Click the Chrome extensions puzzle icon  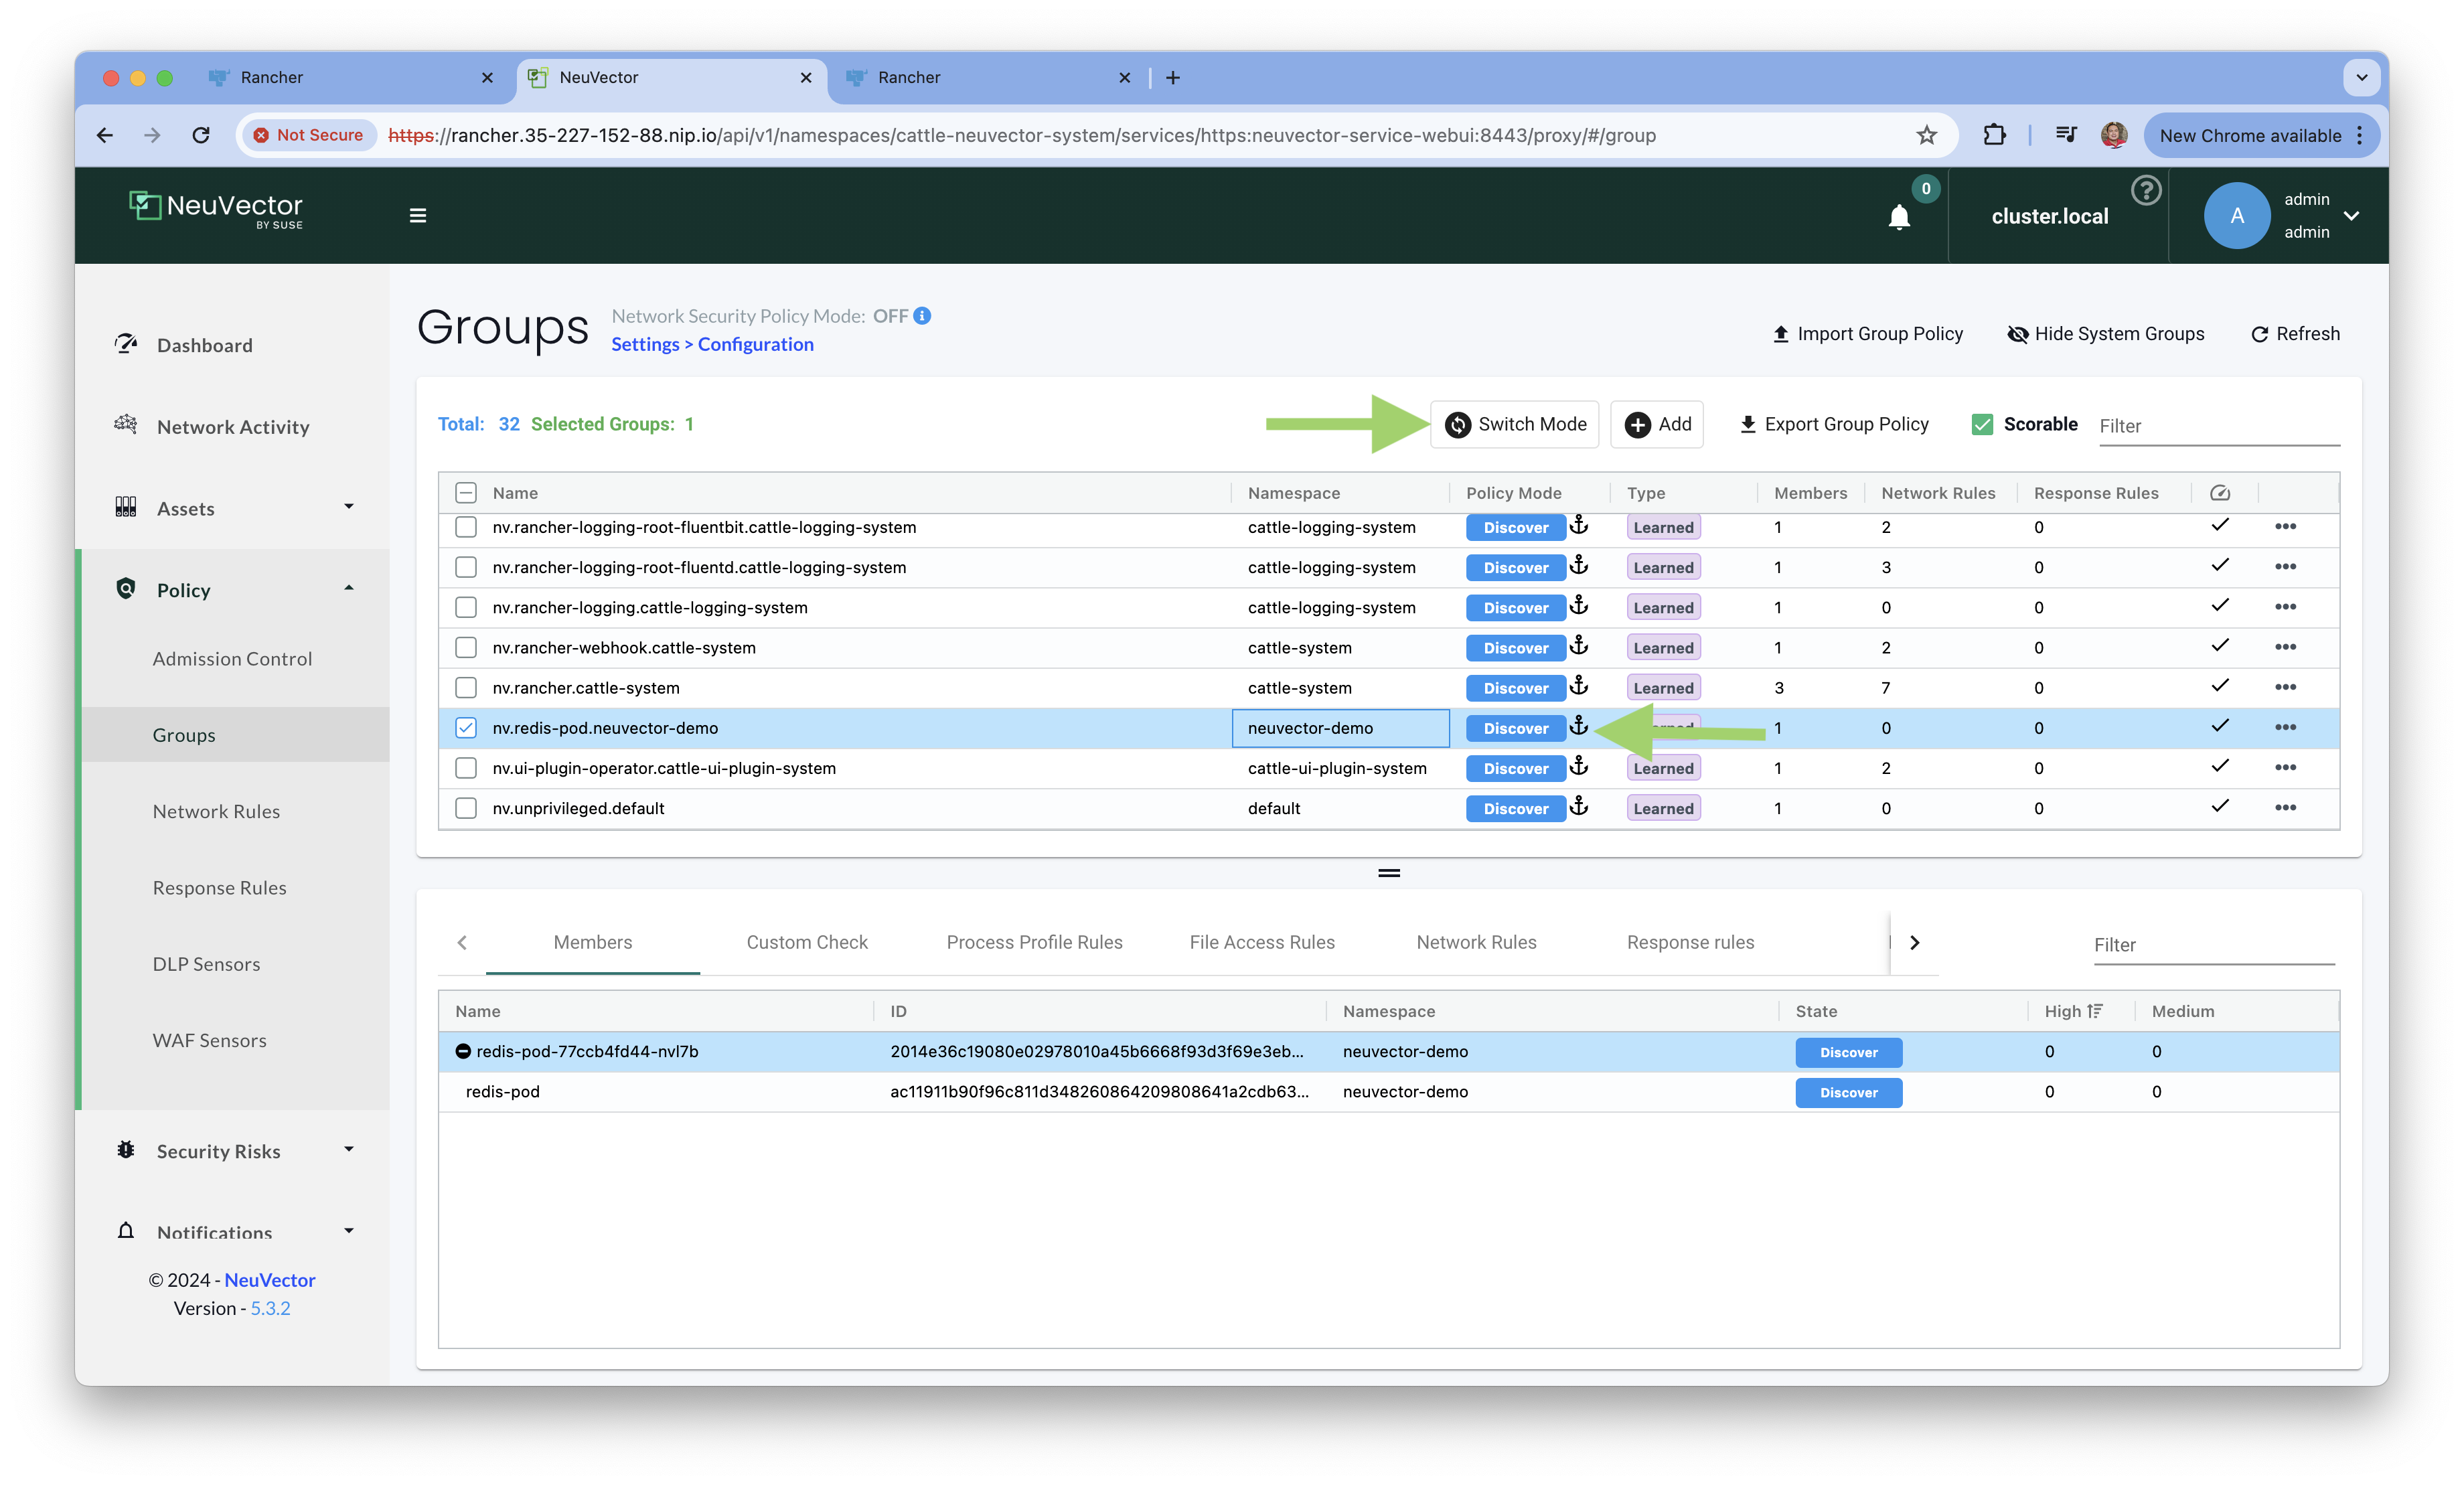(x=1994, y=135)
